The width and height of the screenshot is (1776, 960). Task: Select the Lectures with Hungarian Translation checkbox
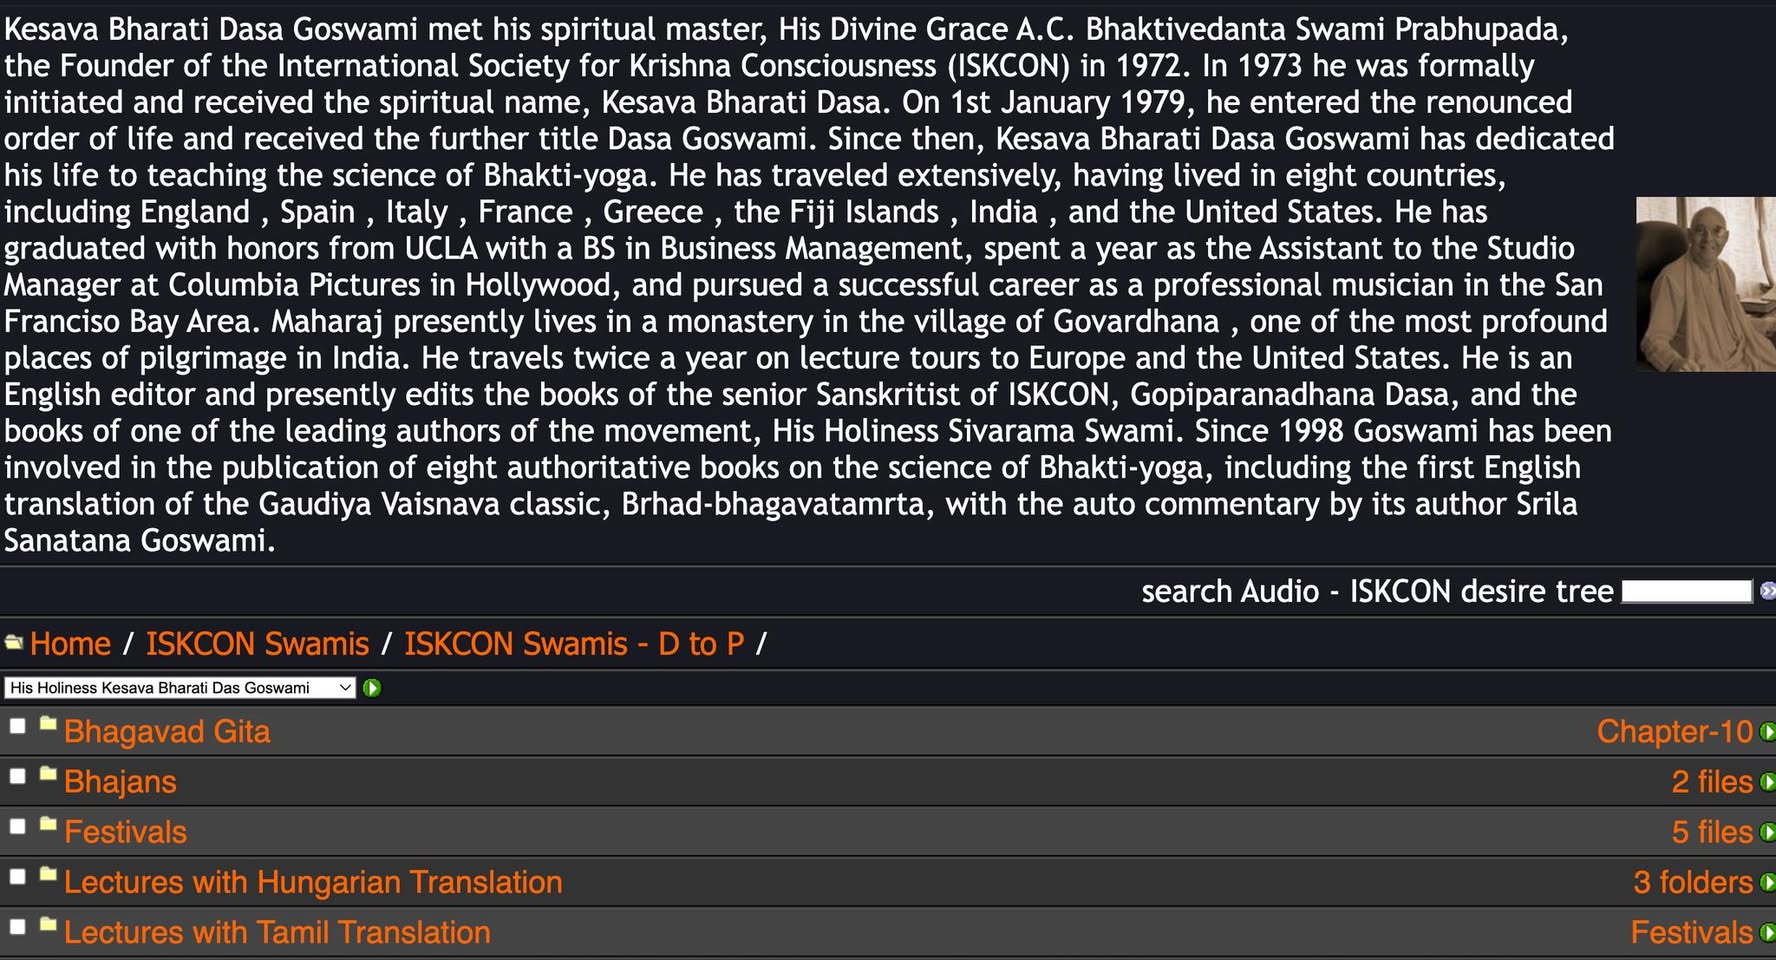18,877
